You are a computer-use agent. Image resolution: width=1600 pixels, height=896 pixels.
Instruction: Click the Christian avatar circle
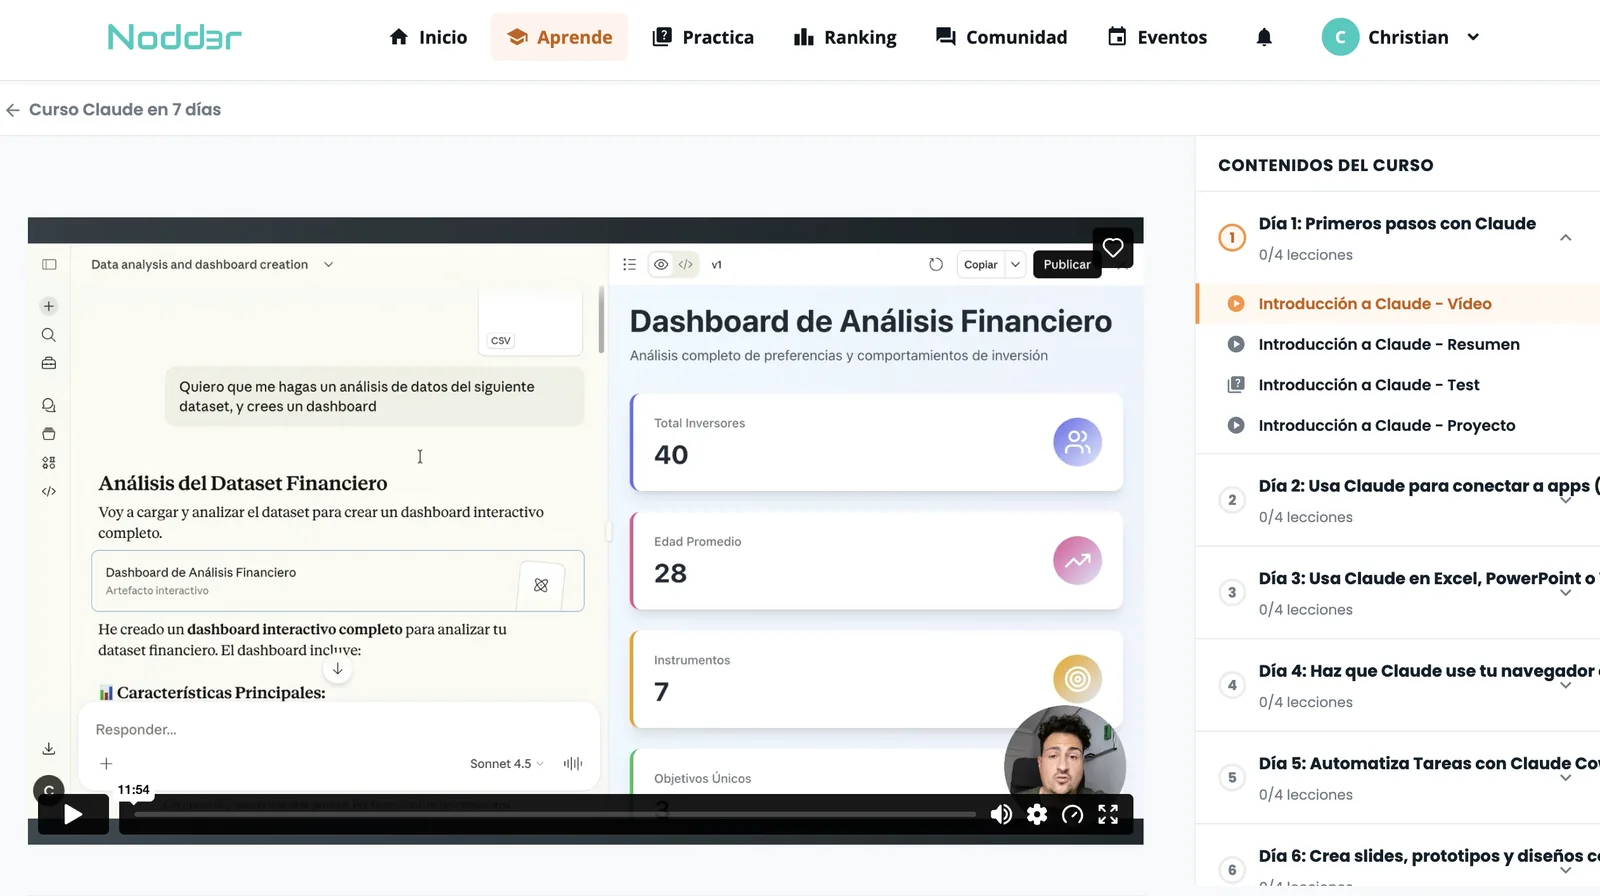1340,37
